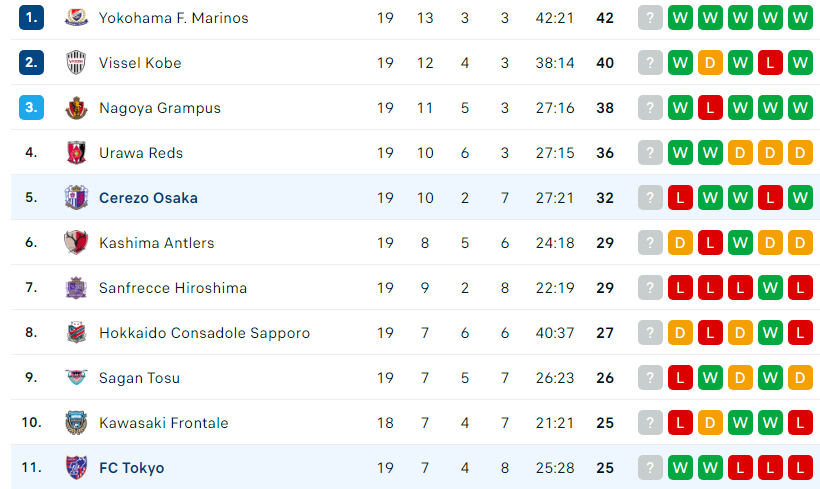Click the Sanfrecce Hiroshima club crest
The image size is (820, 489).
coord(76,288)
